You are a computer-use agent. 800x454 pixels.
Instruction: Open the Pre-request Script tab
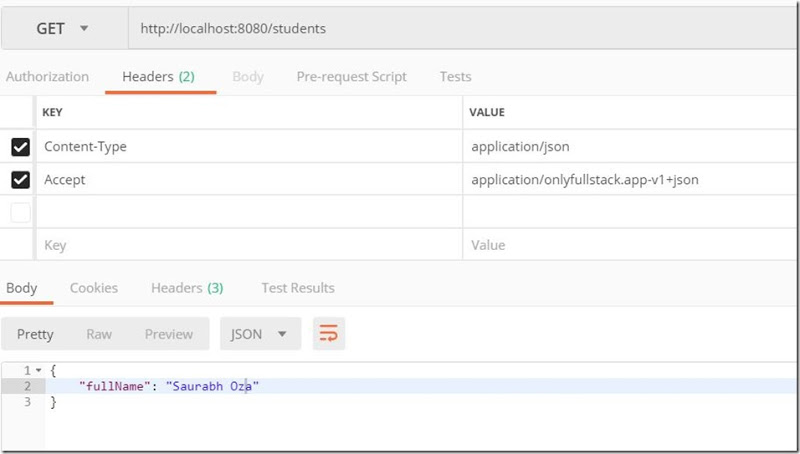tap(352, 77)
